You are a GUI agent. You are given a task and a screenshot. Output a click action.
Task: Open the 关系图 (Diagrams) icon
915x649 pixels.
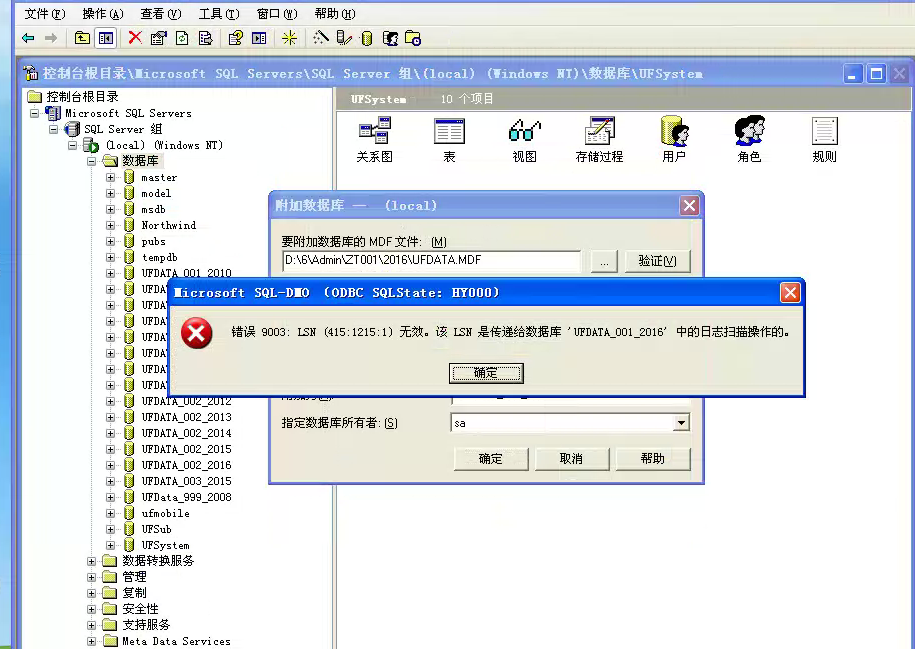point(375,140)
